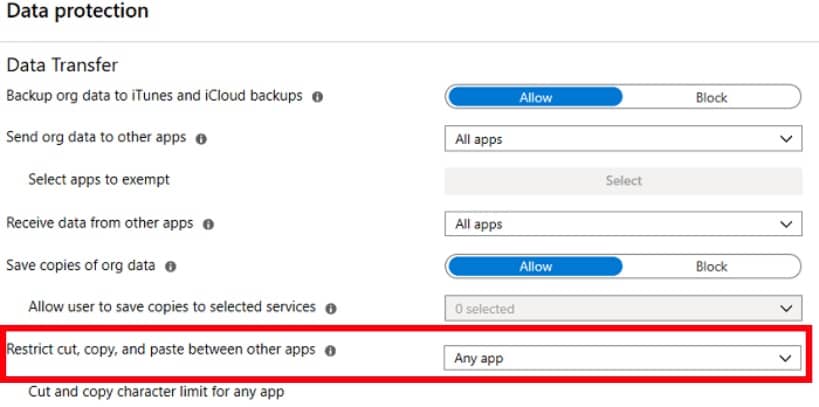Set Backup org data to Allow
This screenshot has height=407, width=819.
(x=535, y=97)
